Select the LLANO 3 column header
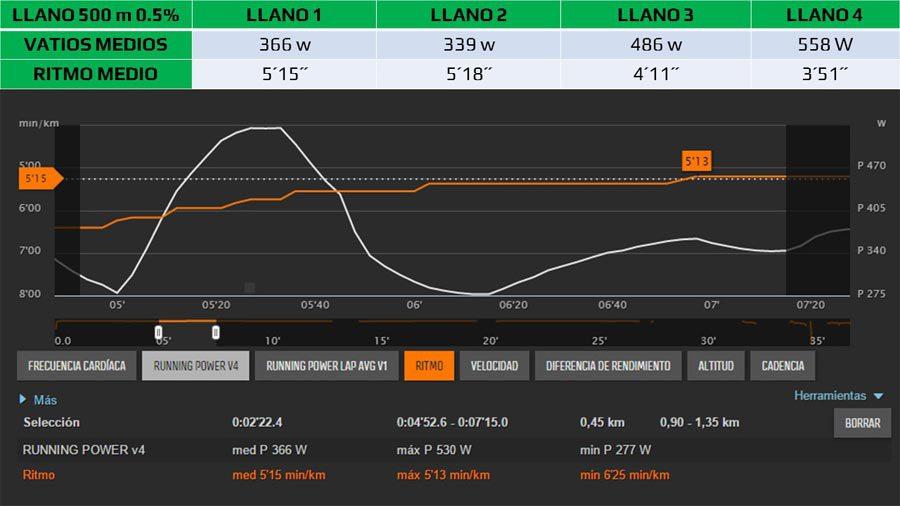The width and height of the screenshot is (900, 506). [655, 15]
